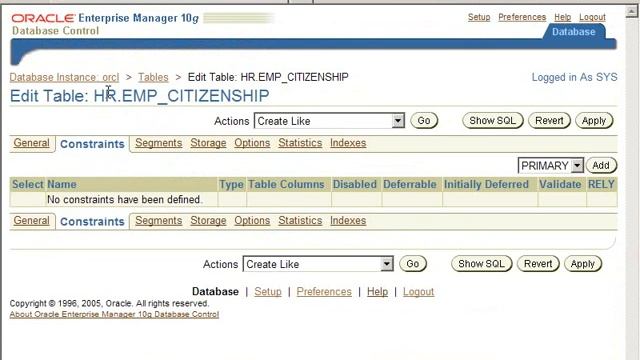
Task: Click the footer Logout link
Action: coord(418,291)
